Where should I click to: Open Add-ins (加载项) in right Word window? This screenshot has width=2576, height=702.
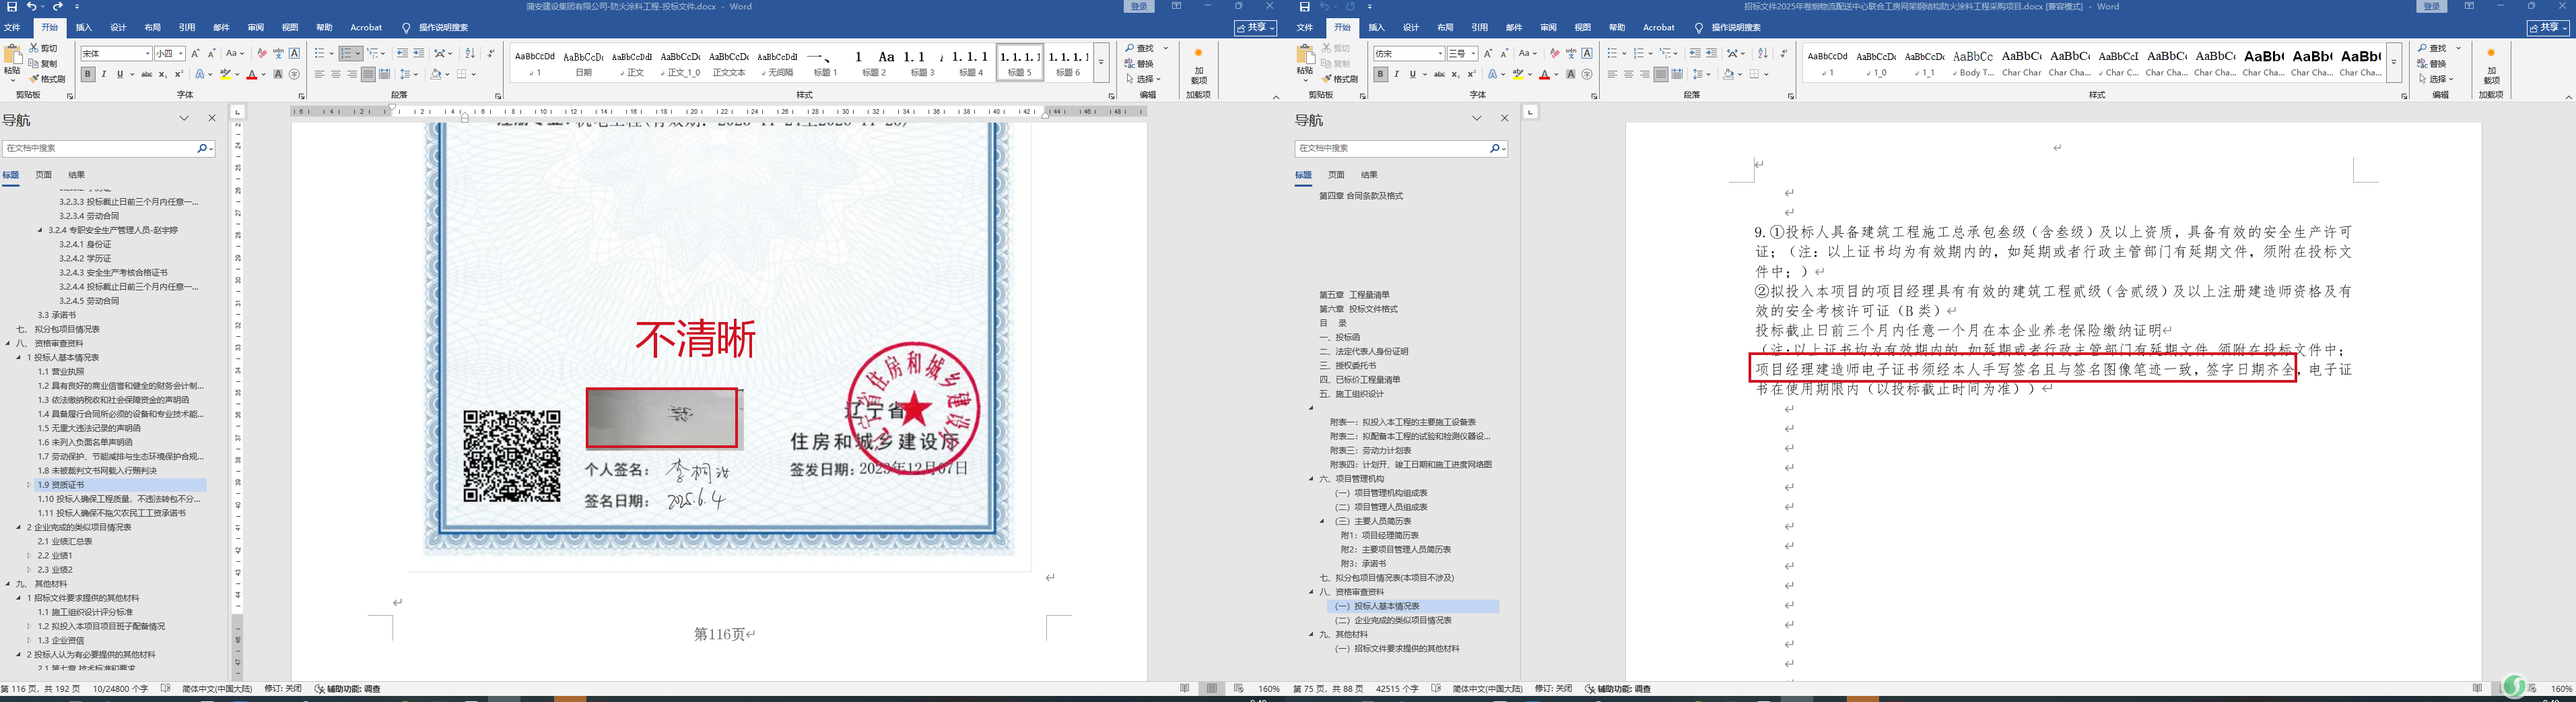click(2491, 66)
